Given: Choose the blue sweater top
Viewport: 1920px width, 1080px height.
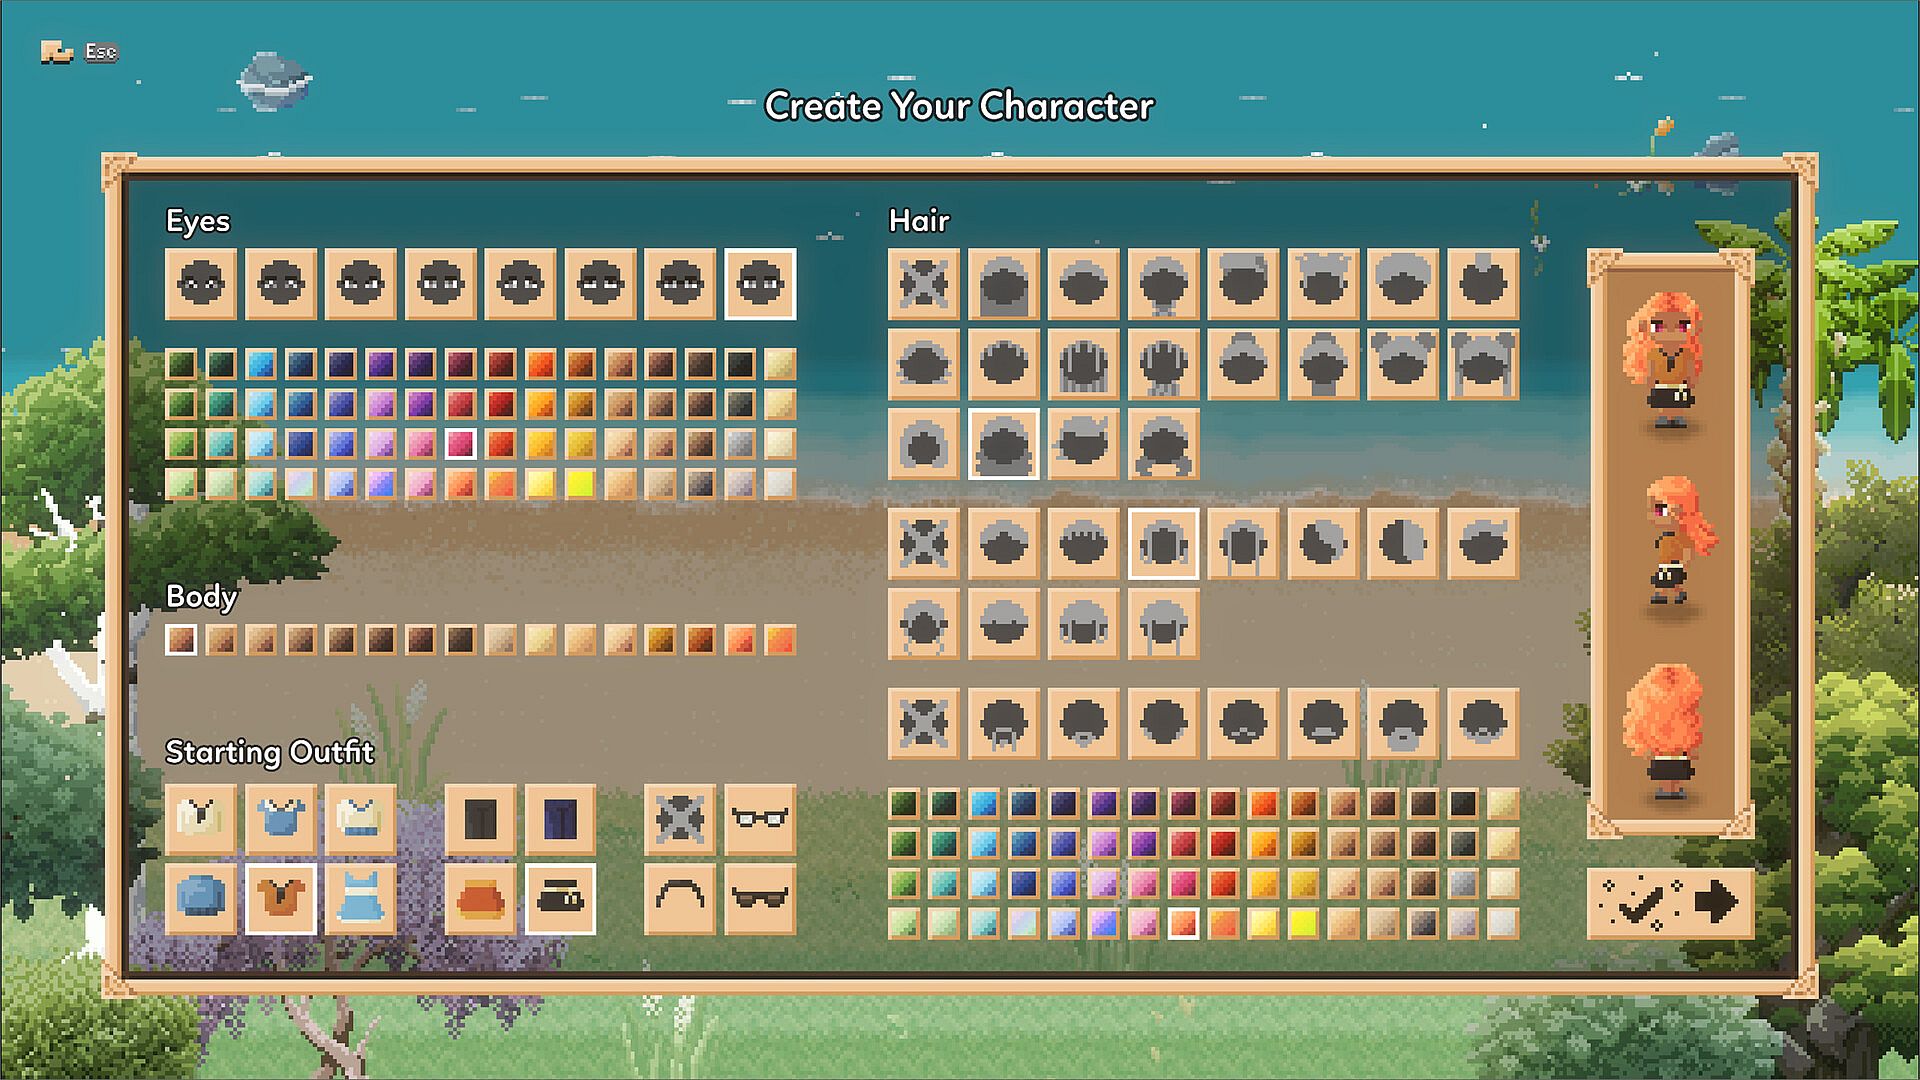Looking at the screenshot, I should pyautogui.click(x=200, y=898).
